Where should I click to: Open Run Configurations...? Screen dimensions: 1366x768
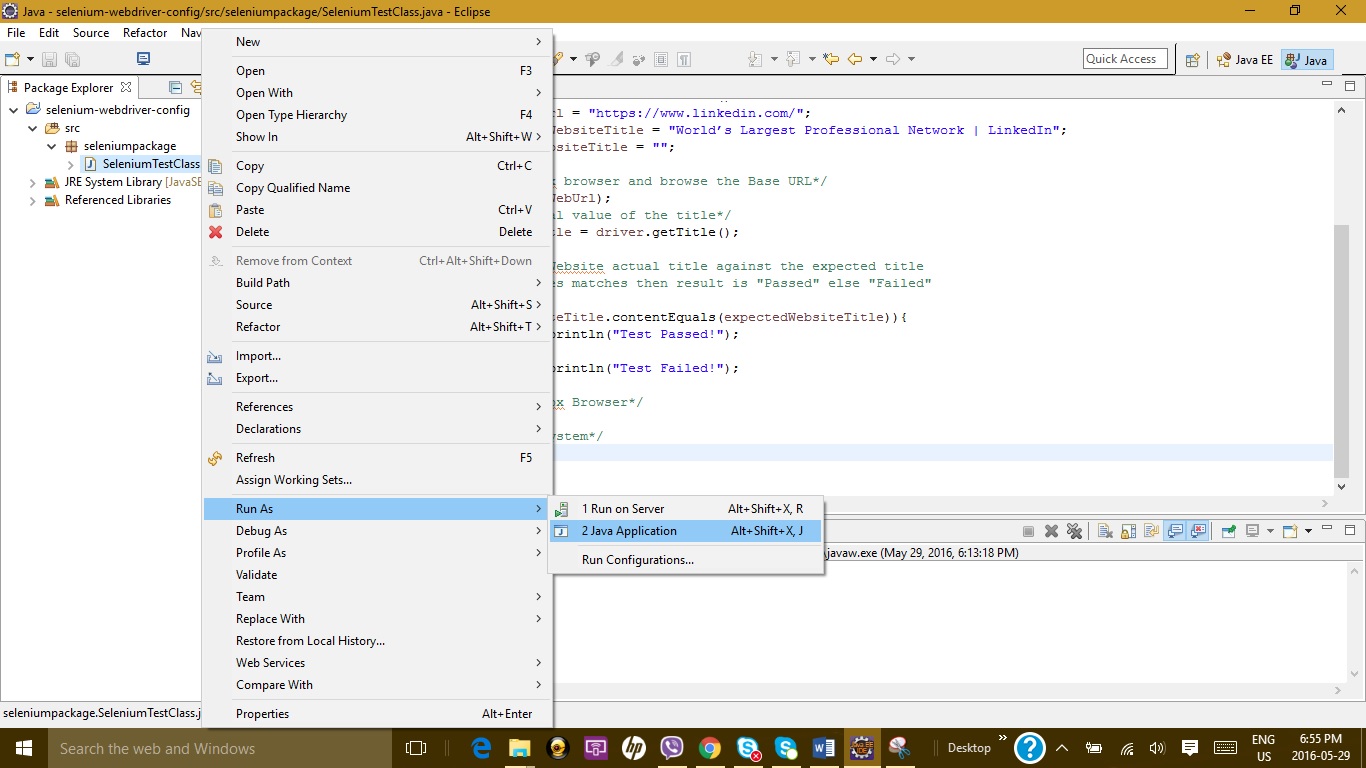(x=685, y=560)
